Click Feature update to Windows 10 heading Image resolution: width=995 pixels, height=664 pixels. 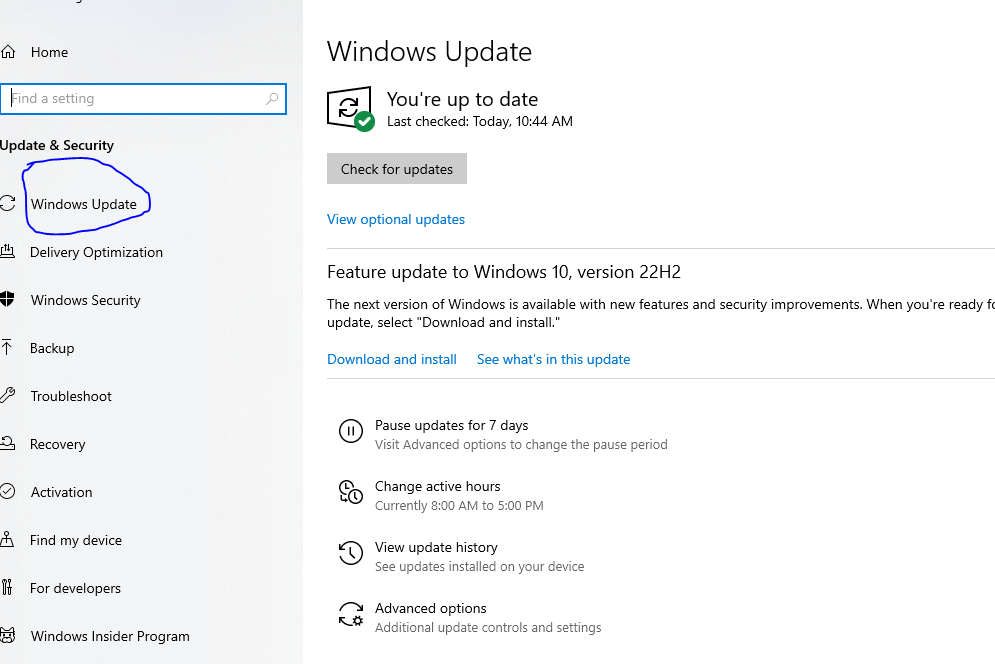pos(504,272)
